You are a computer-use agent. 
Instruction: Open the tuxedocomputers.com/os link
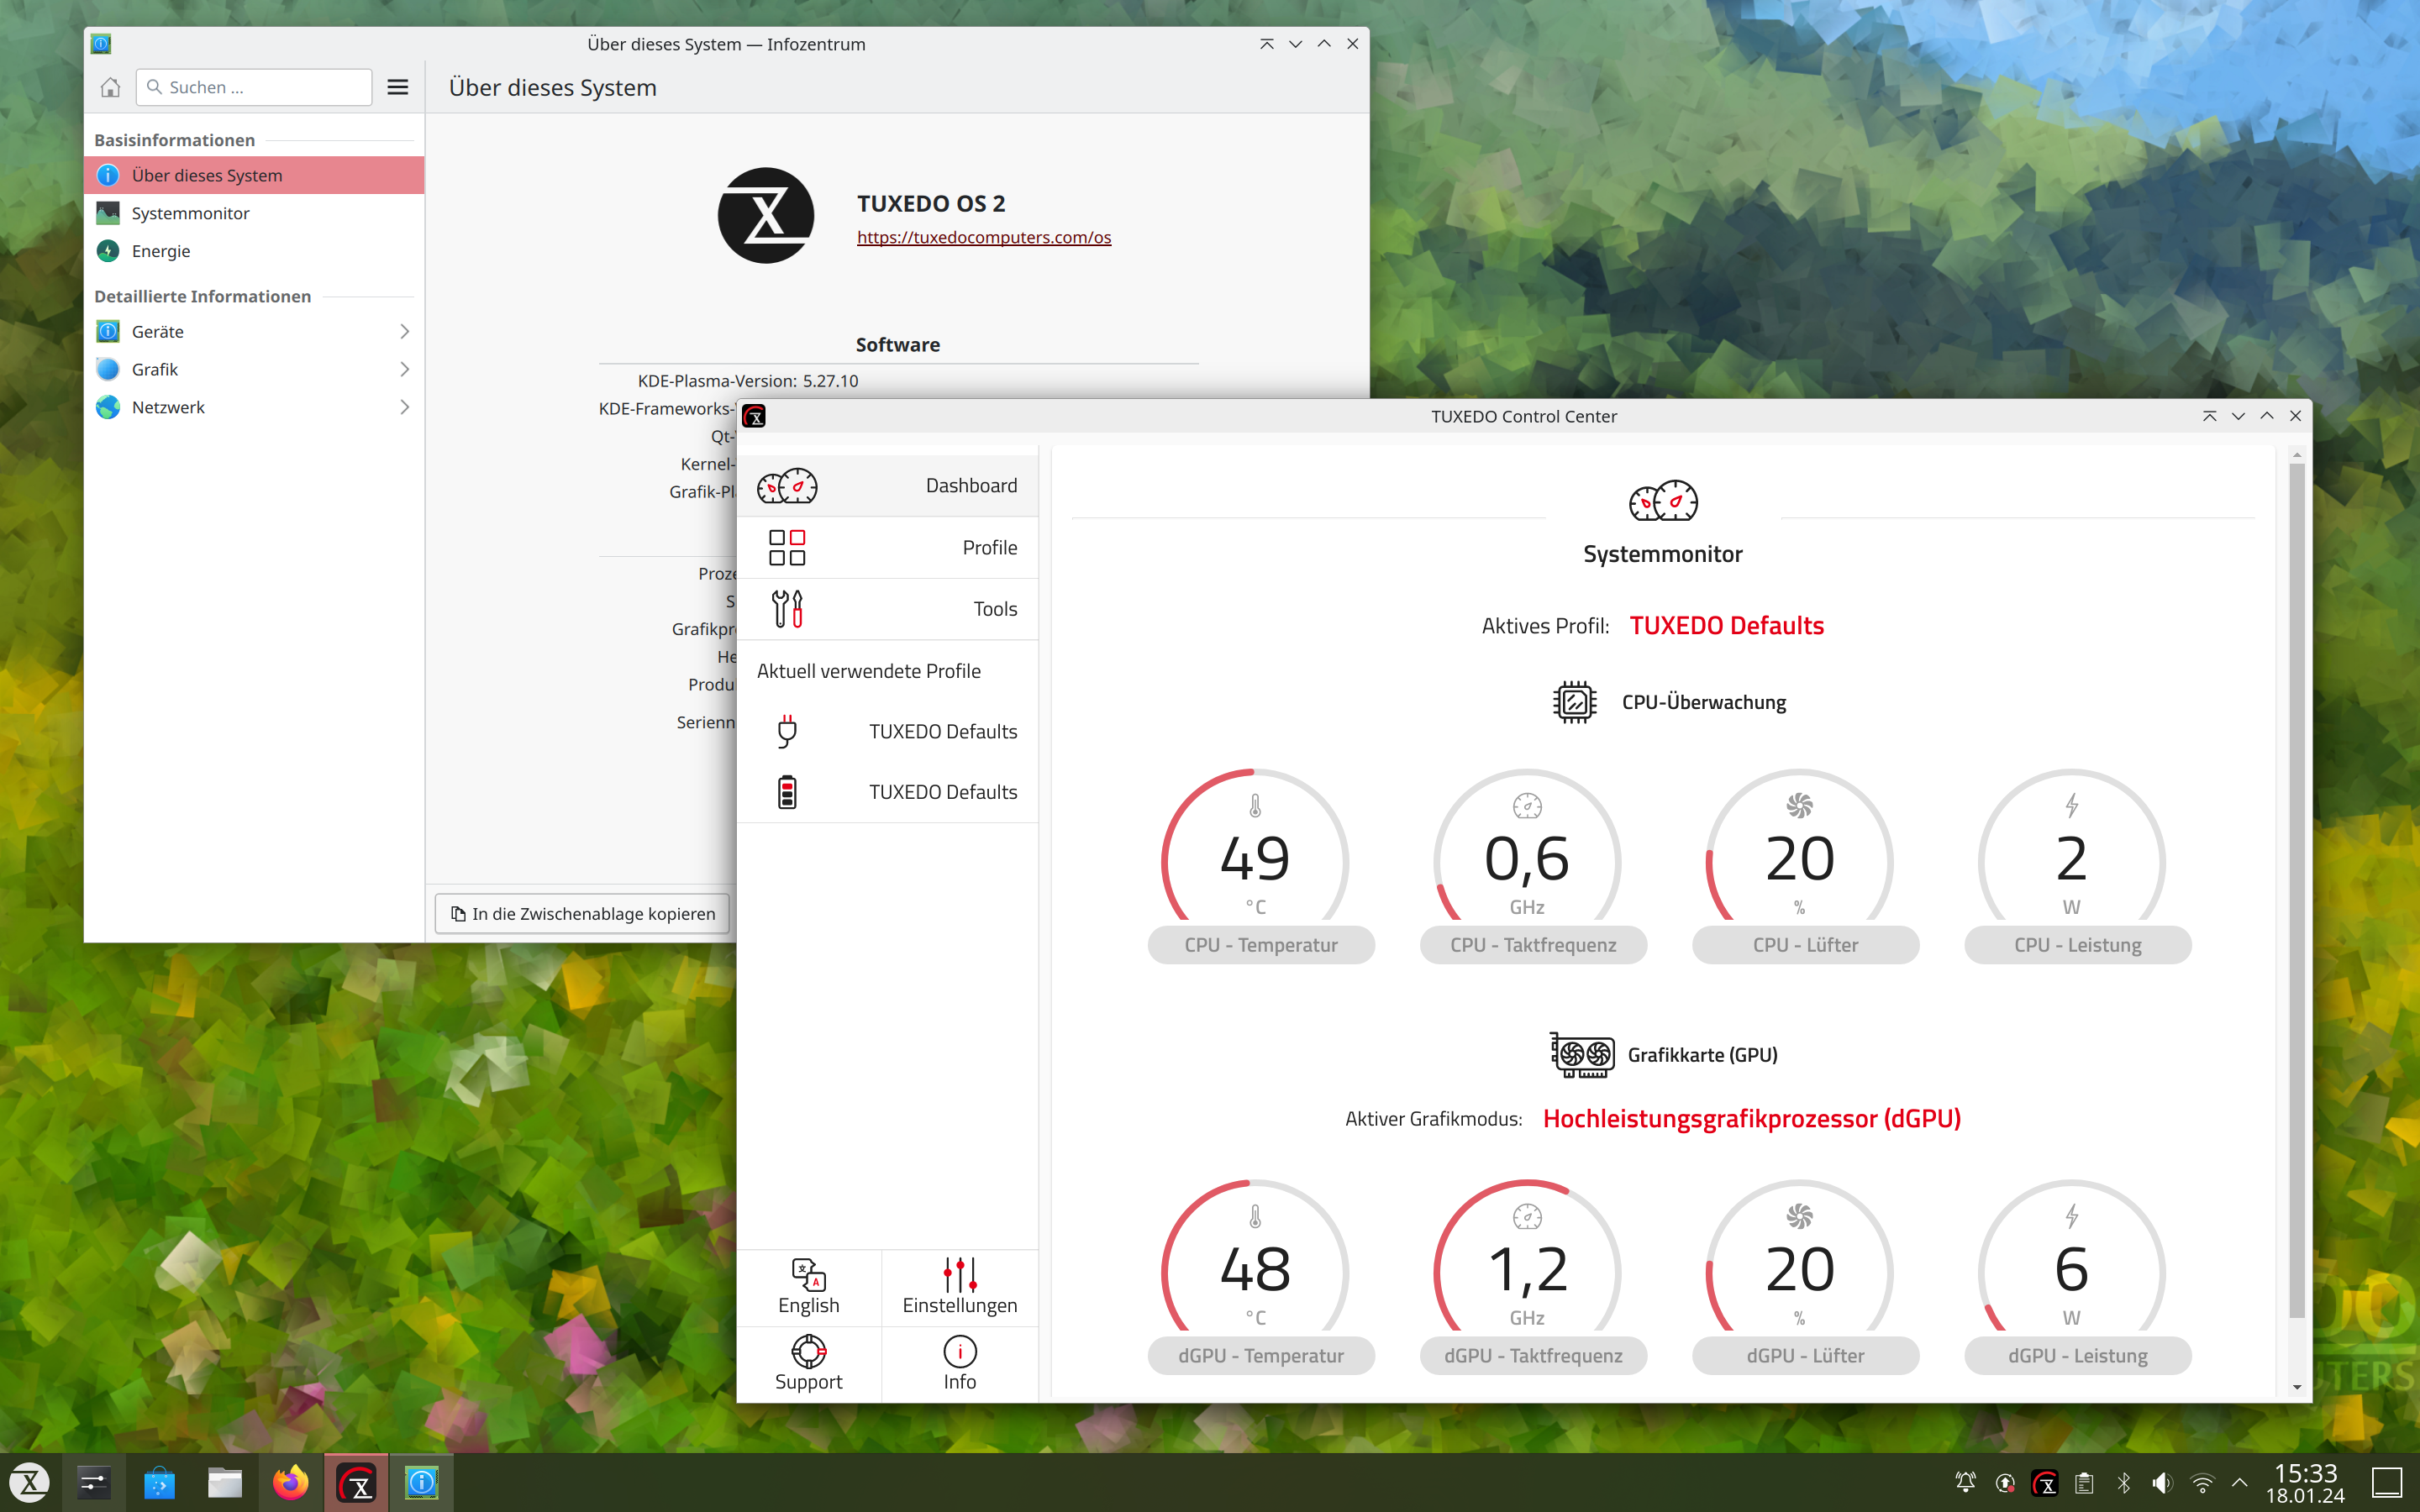tap(984, 237)
